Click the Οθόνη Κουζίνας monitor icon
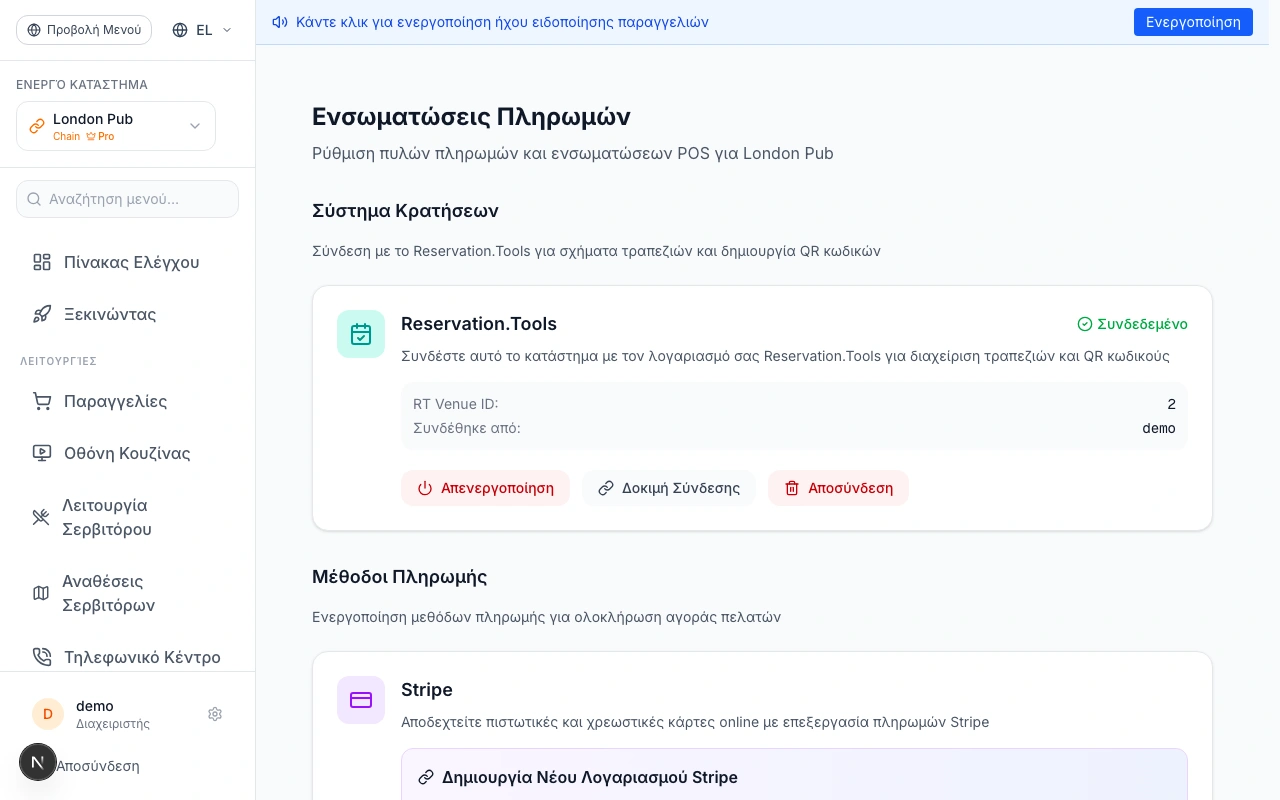Image resolution: width=1280 pixels, height=800 pixels. coord(42,453)
